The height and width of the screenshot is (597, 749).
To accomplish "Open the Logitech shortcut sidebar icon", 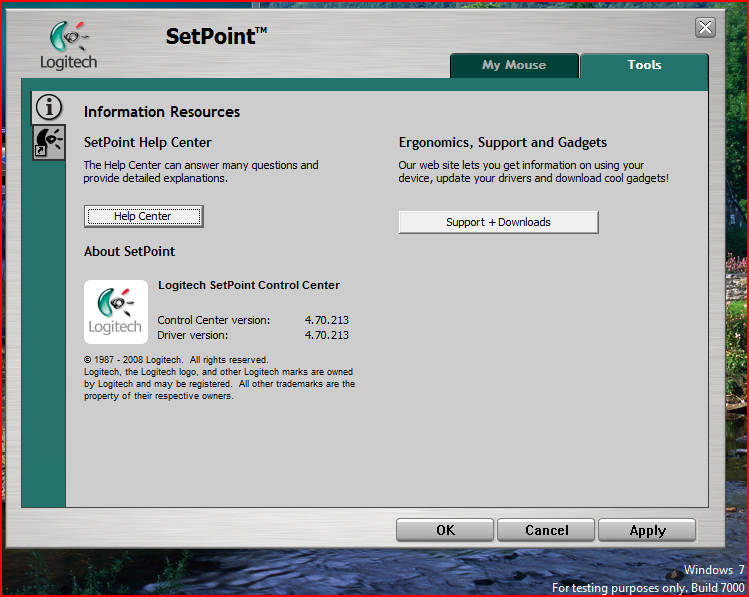I will coord(49,142).
